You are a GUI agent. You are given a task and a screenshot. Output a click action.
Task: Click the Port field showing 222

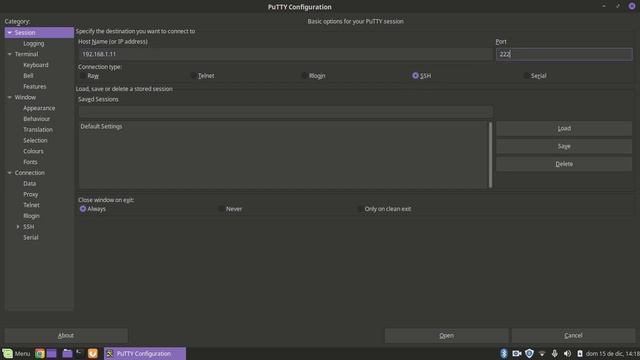564,54
